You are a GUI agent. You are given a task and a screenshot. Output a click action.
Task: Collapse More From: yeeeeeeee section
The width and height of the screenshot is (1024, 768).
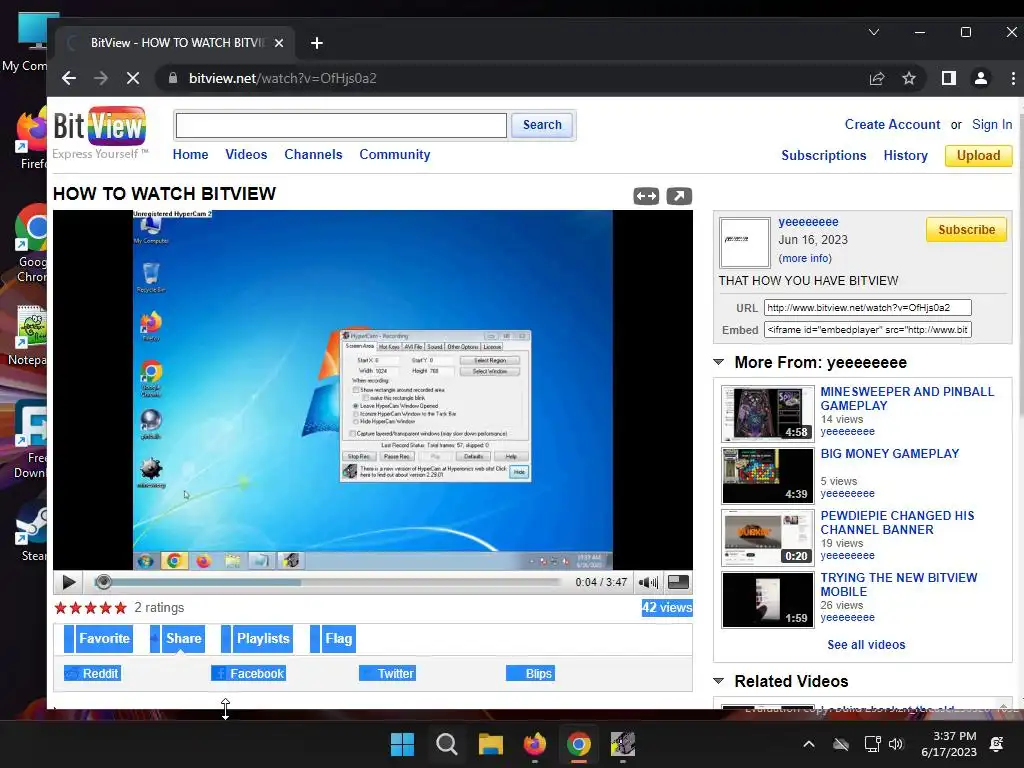718,362
